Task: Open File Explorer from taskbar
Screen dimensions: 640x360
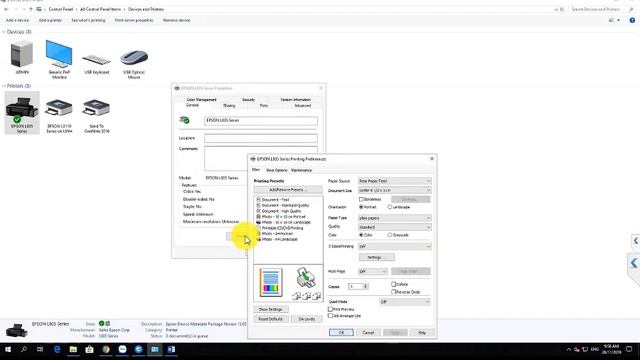Action: (x=73, y=349)
